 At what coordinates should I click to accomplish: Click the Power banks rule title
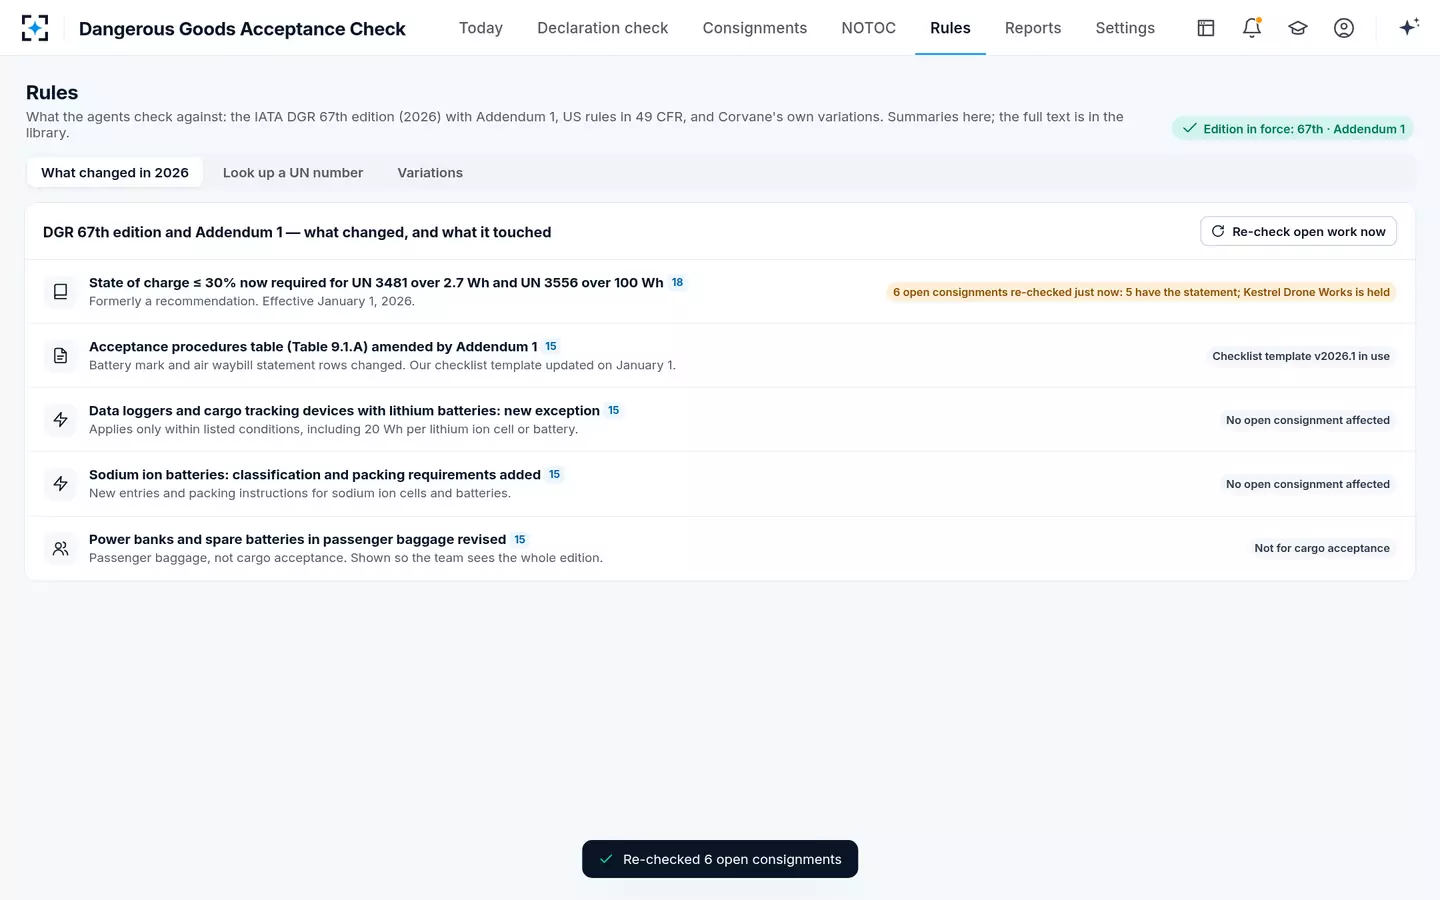click(x=297, y=540)
